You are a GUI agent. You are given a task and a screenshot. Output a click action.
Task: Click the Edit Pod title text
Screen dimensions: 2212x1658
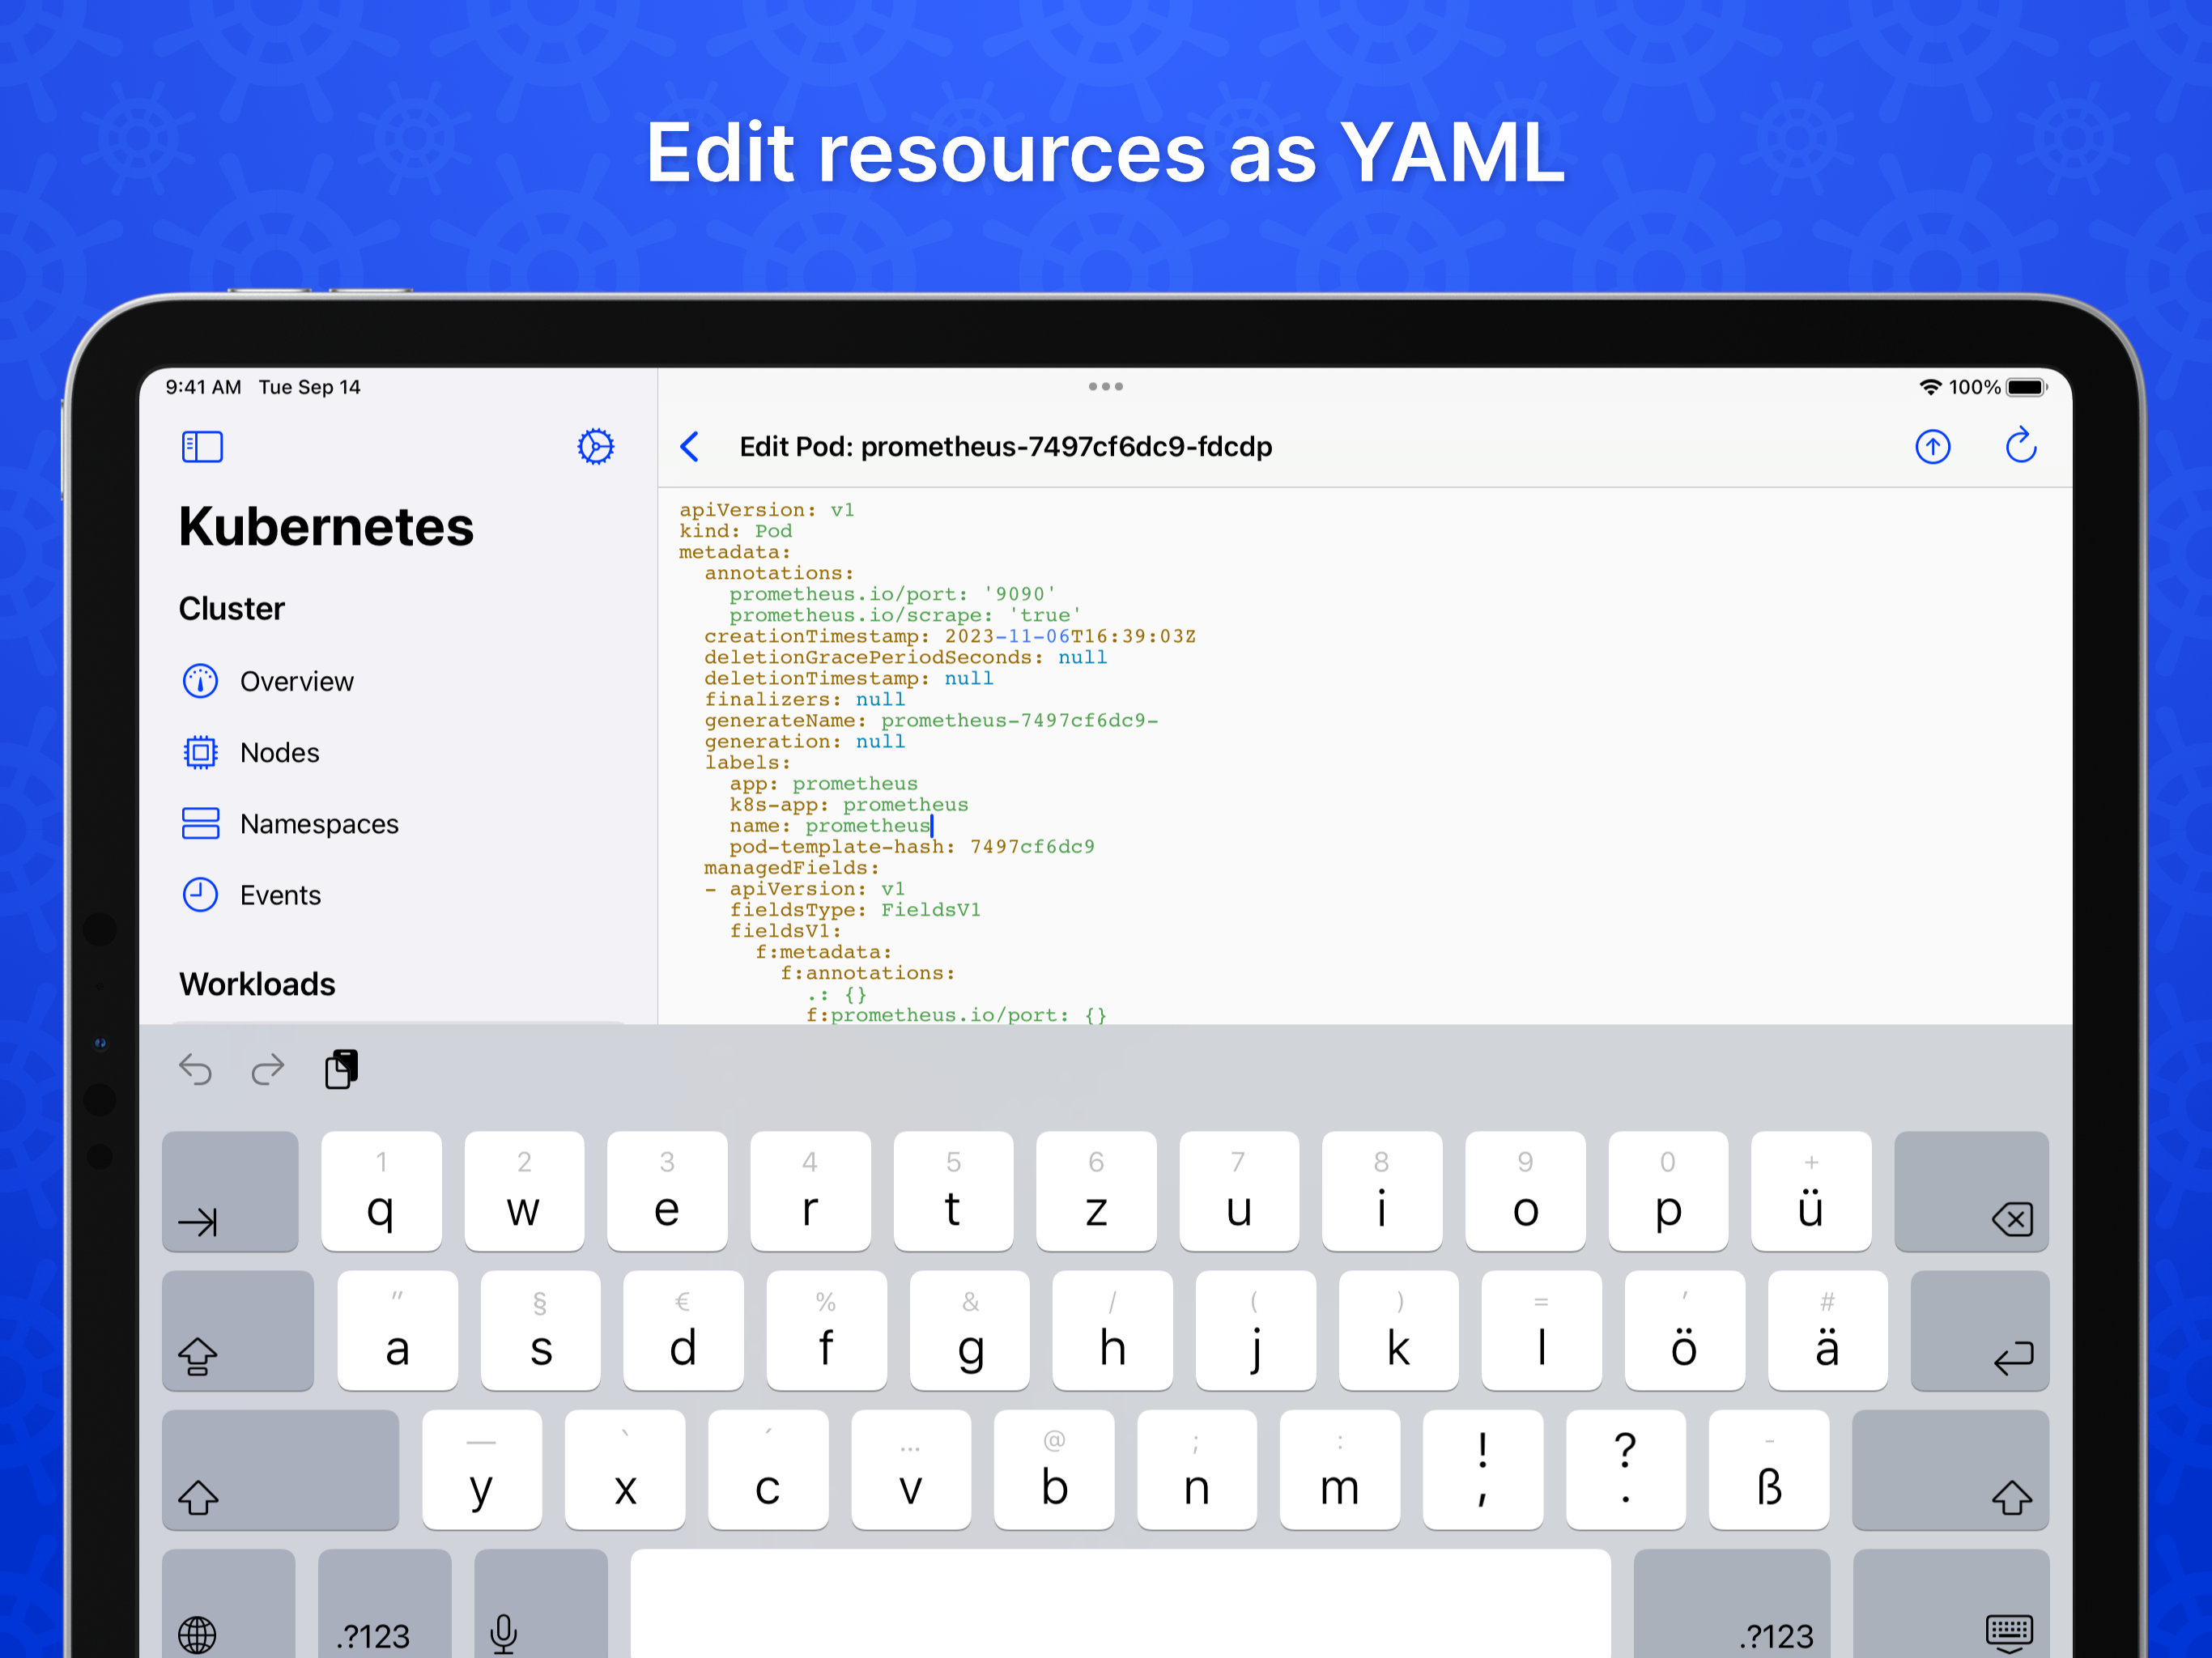point(1005,446)
